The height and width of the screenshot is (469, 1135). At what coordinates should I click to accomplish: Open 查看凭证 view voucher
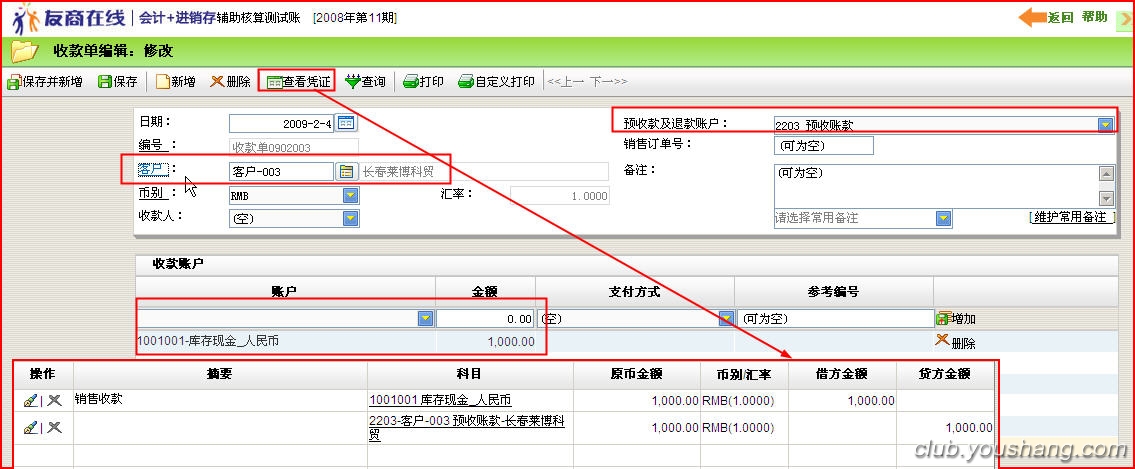pyautogui.click(x=298, y=82)
